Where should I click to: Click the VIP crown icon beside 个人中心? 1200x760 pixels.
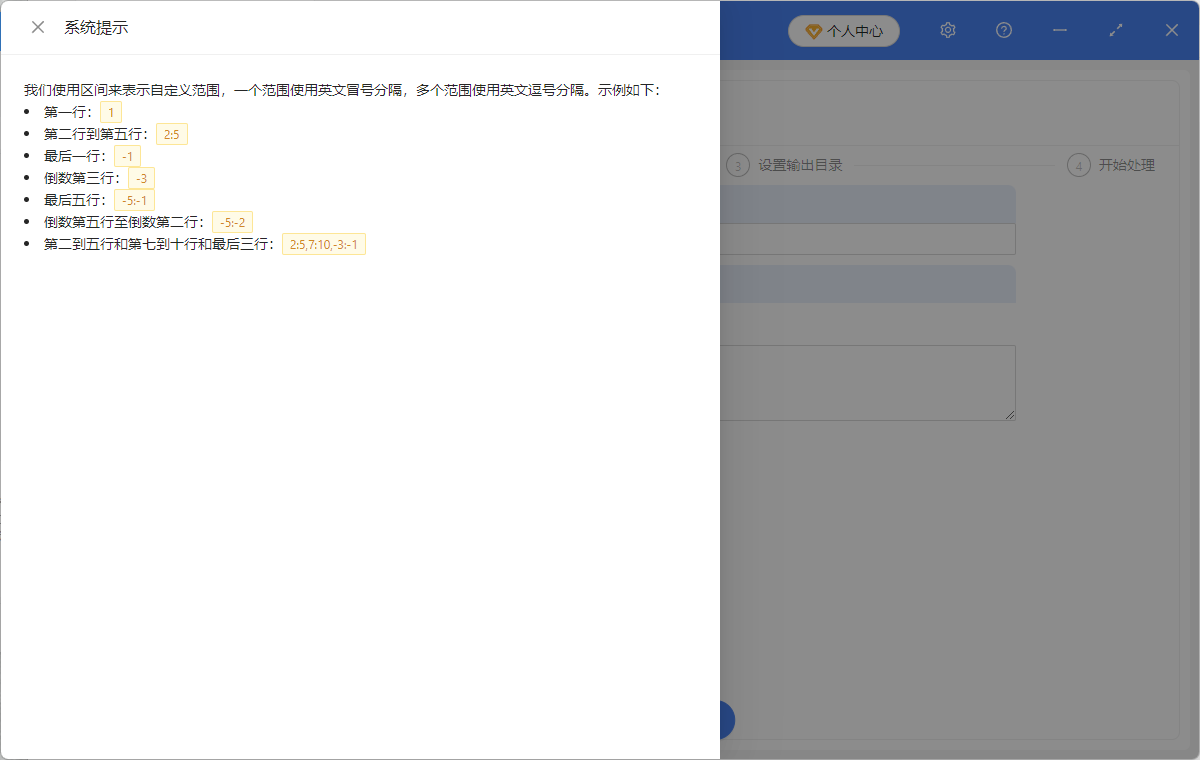pos(812,31)
